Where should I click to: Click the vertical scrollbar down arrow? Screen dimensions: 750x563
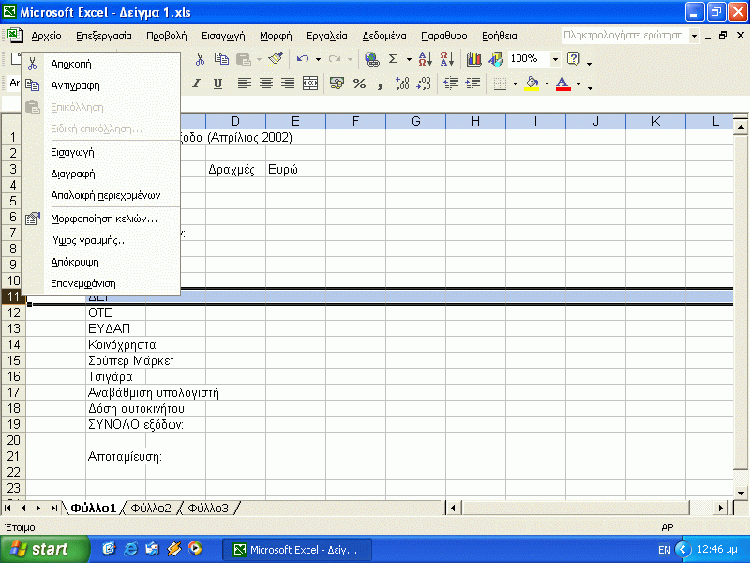coord(740,493)
